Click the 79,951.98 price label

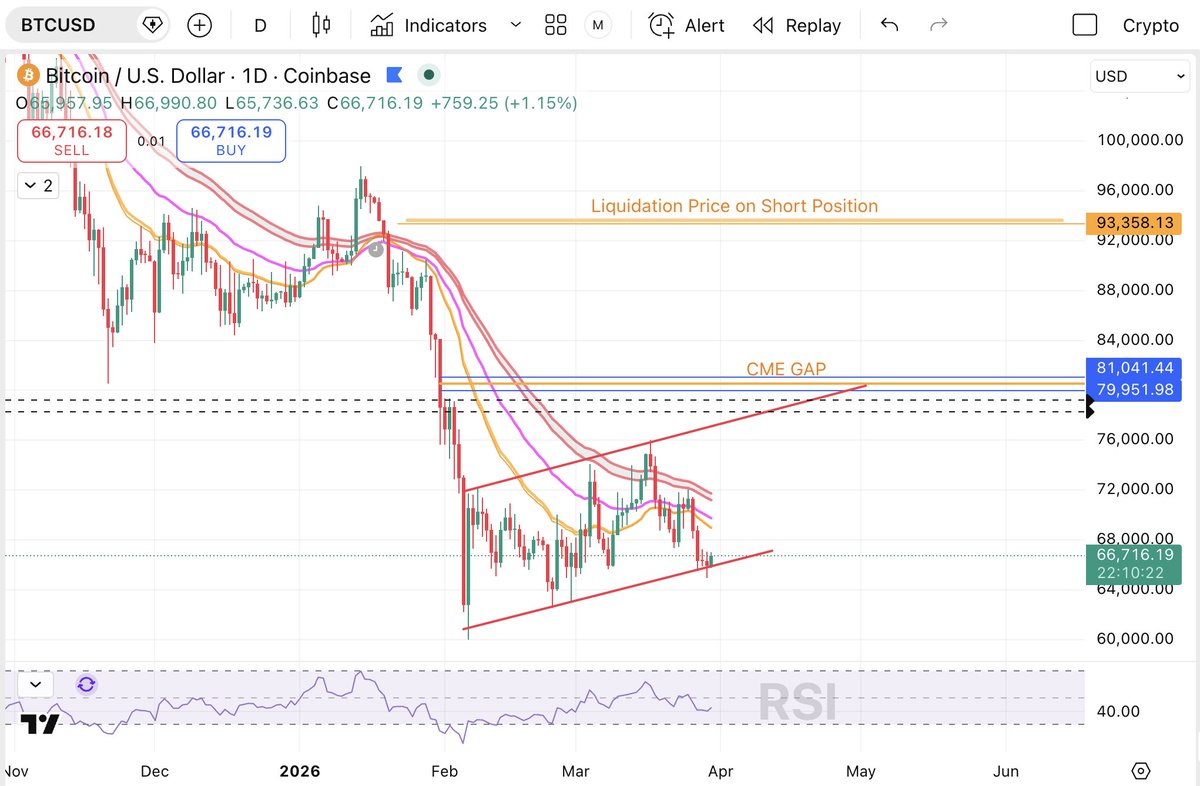pos(1136,390)
